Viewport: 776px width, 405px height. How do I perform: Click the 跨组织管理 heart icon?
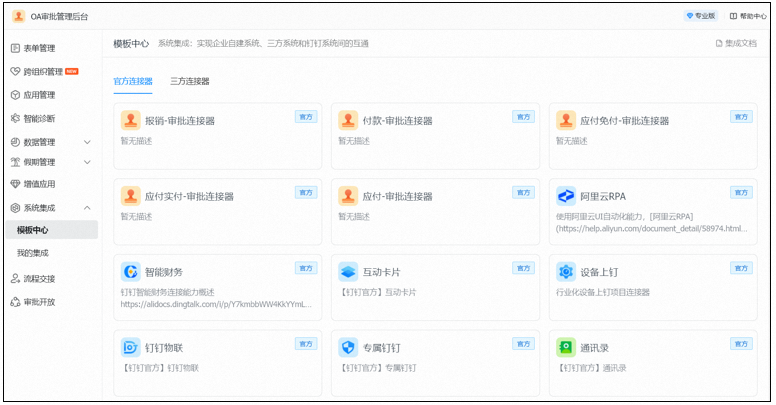coord(15,72)
